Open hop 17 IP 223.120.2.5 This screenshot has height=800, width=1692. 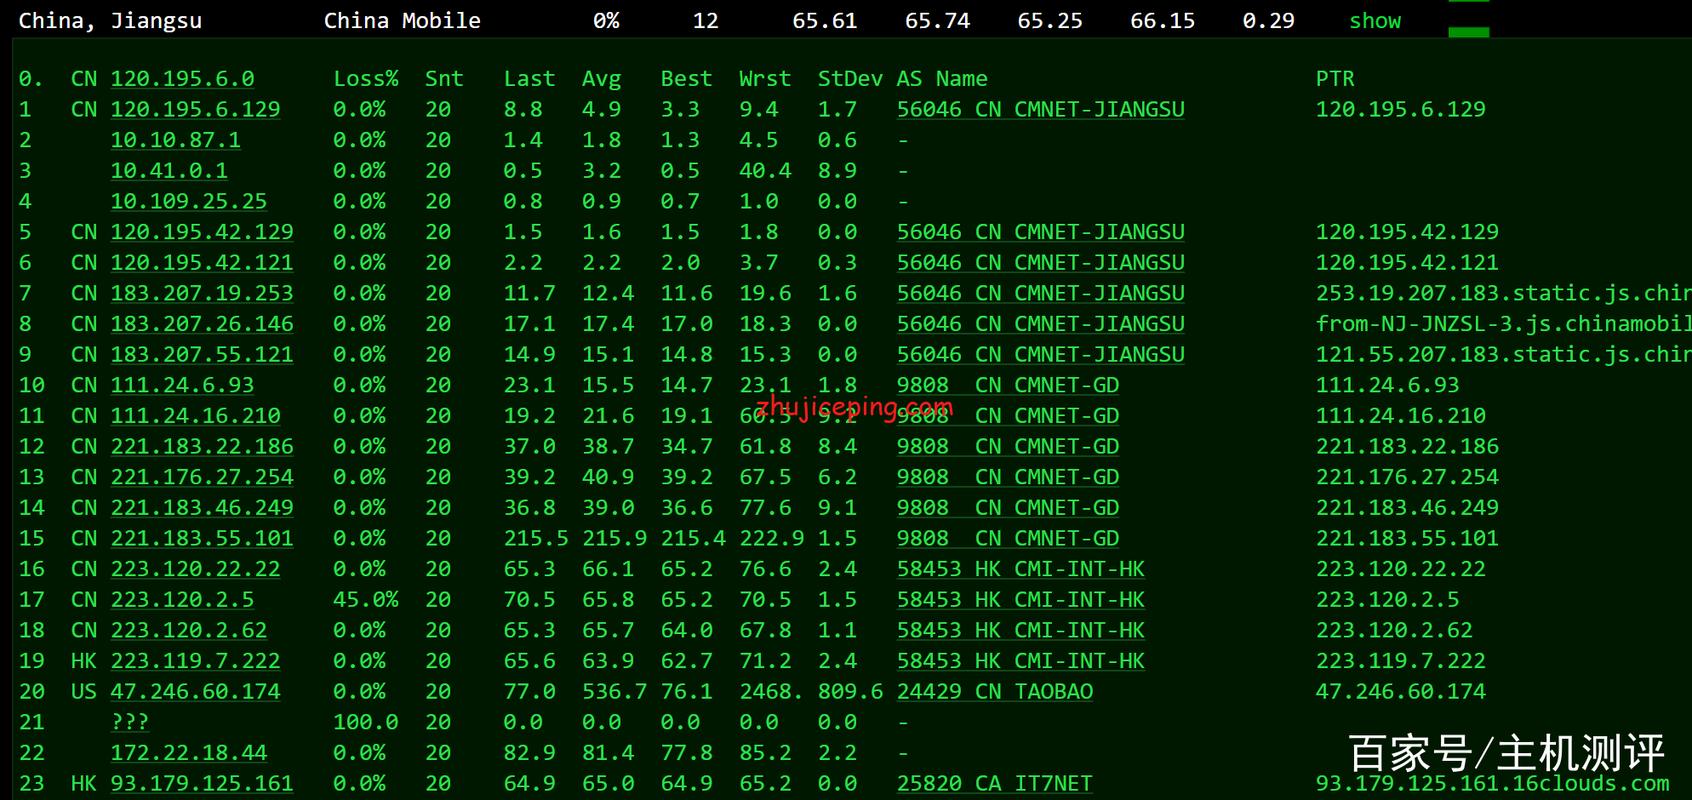(182, 600)
